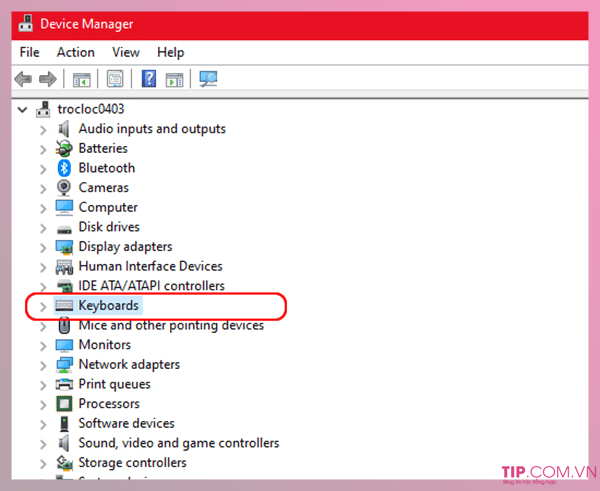Expand Human Interface Devices chevron
The image size is (600, 491).
click(x=43, y=267)
